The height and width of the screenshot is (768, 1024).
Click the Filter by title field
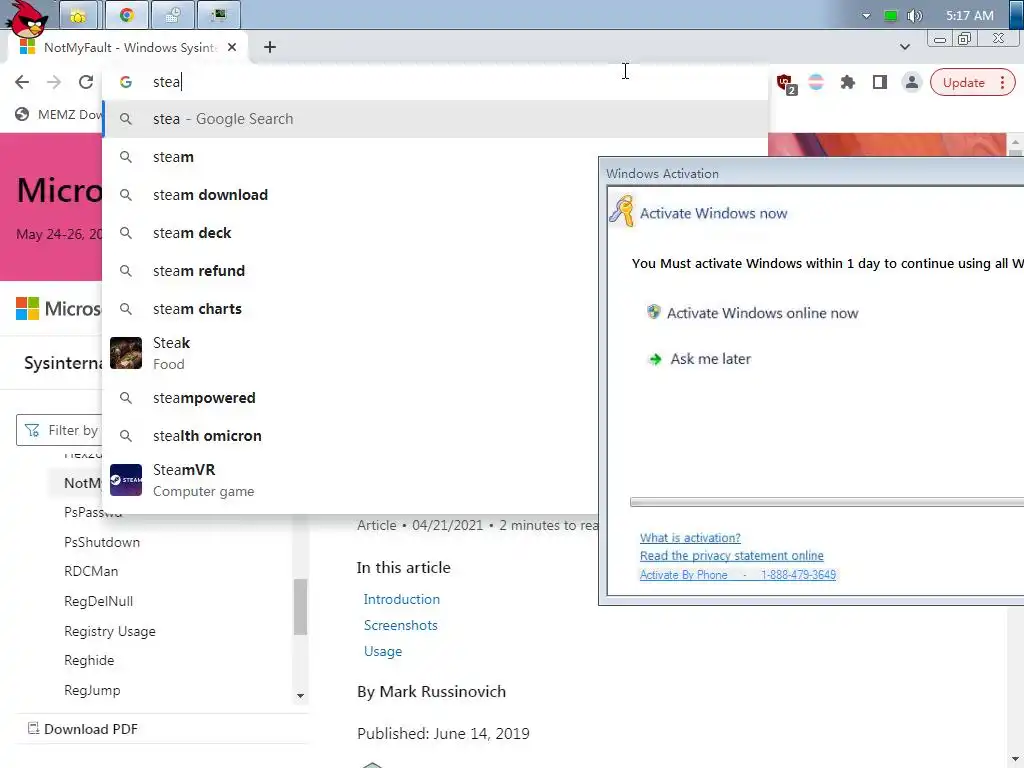pos(60,430)
